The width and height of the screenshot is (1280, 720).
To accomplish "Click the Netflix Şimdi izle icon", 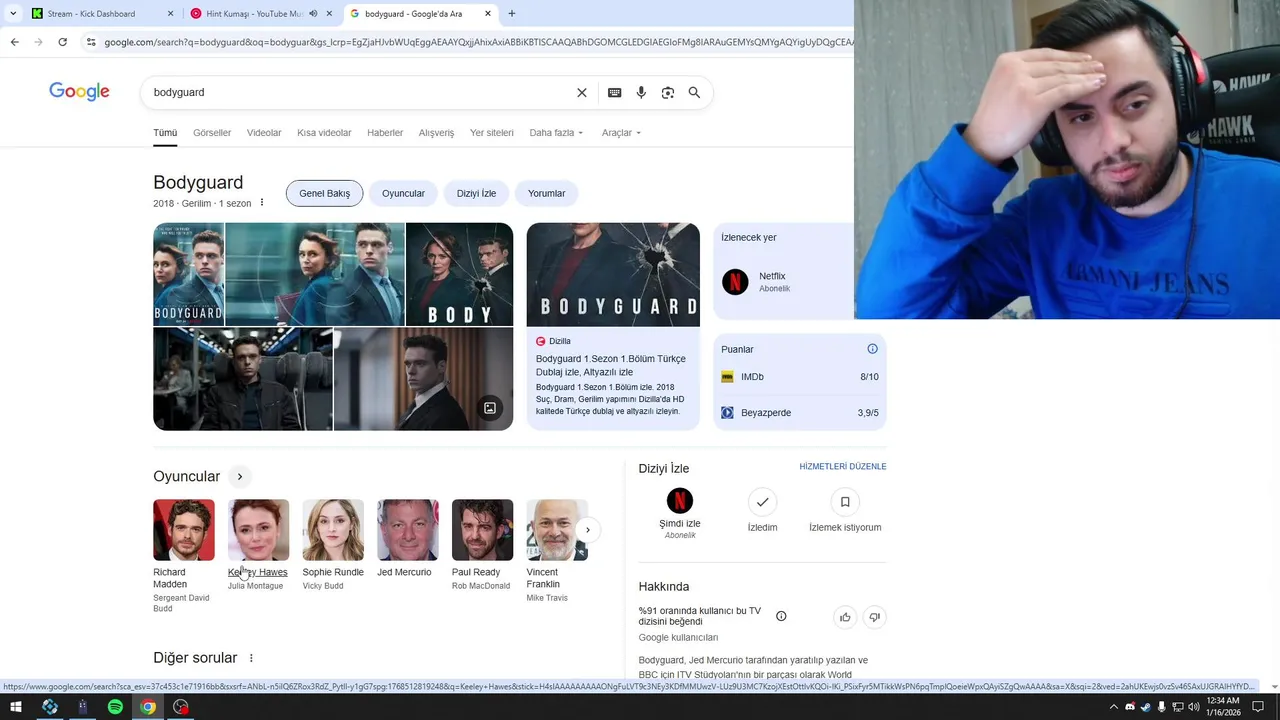I will pos(680,500).
